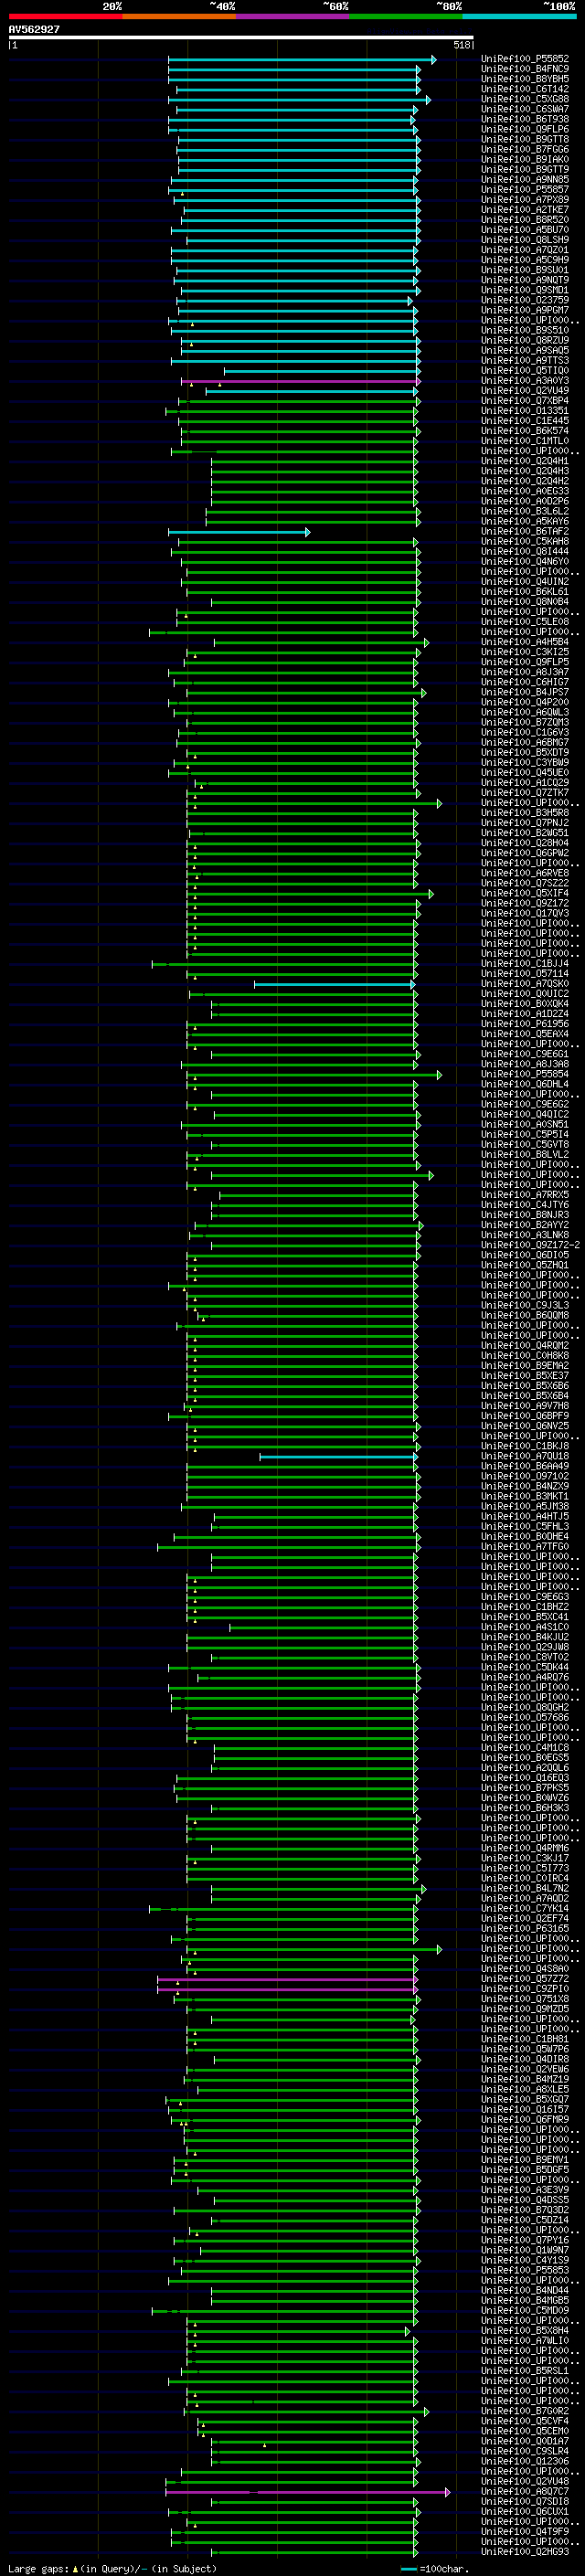This screenshot has width=585, height=2576.
Task: Click the UniRef100_P55853 label
Action: pos(525,2271)
